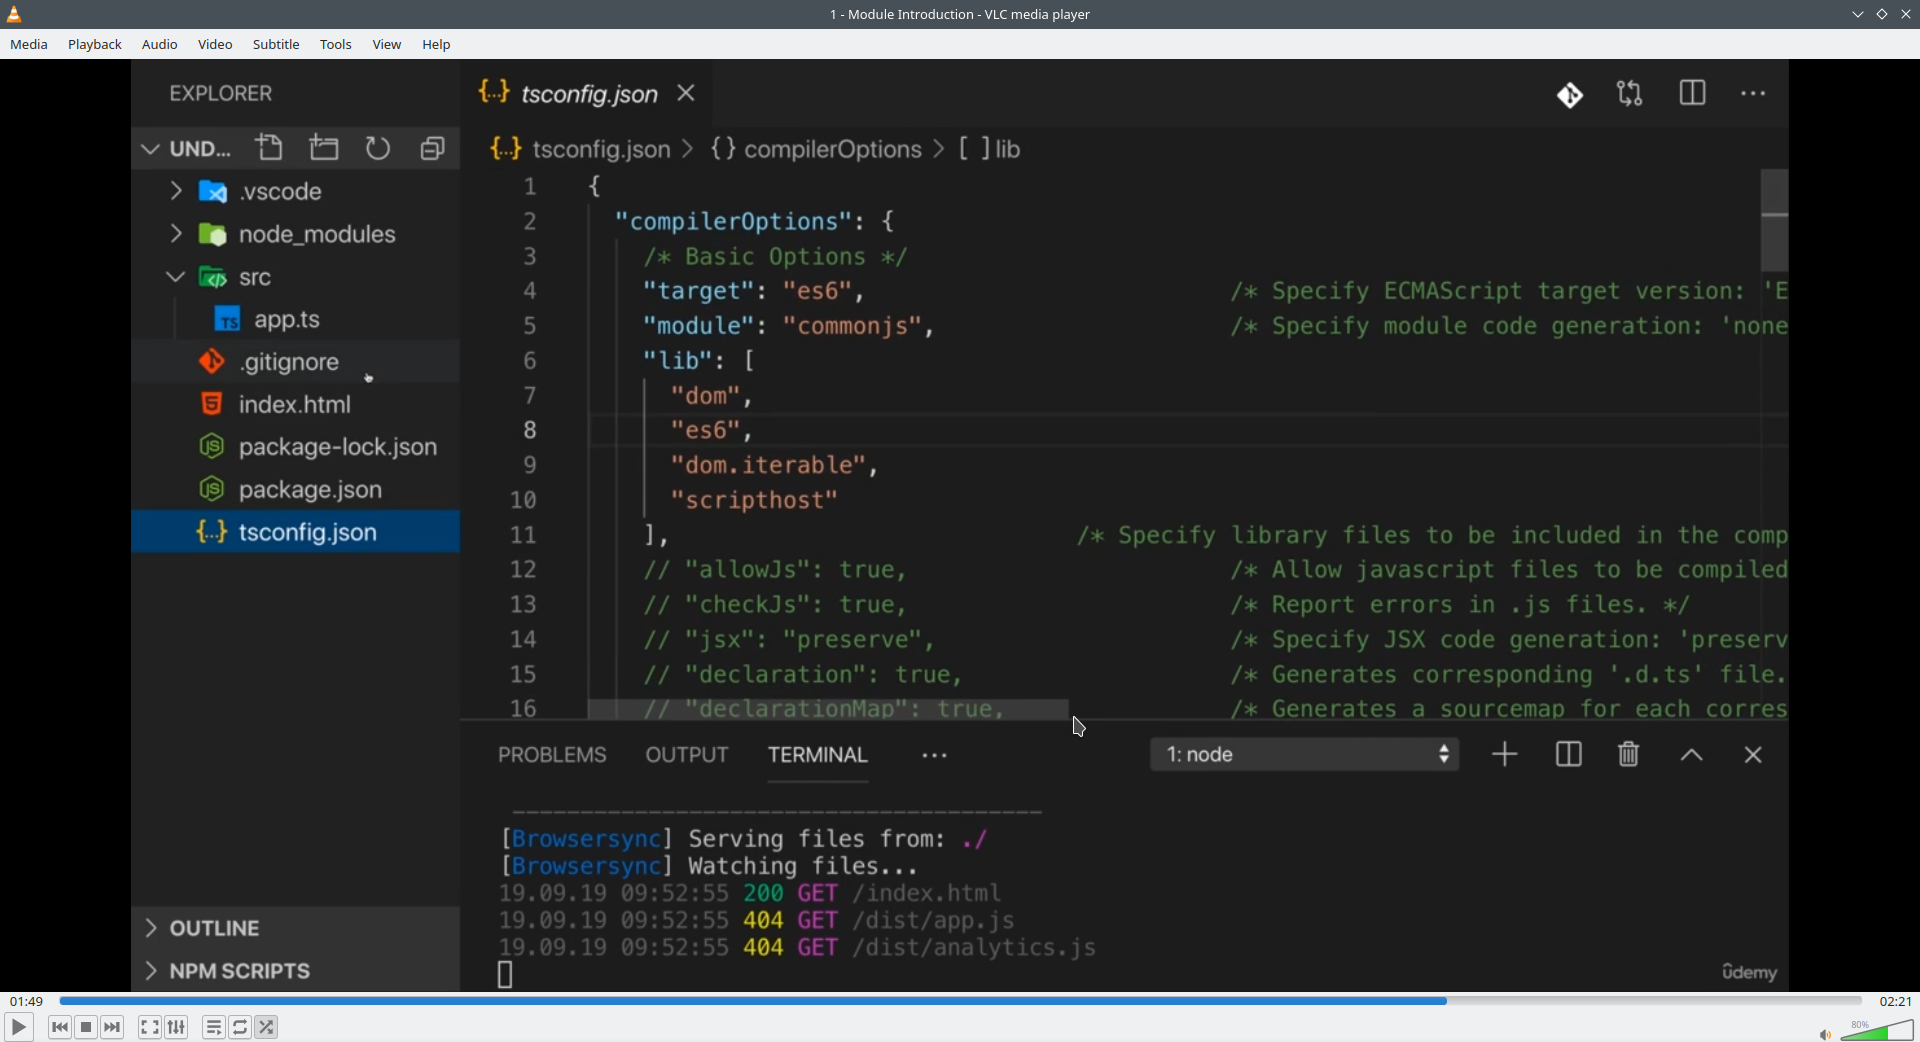The image size is (1920, 1042).
Task: Mute audio with the speaker icon
Action: click(x=1826, y=1034)
